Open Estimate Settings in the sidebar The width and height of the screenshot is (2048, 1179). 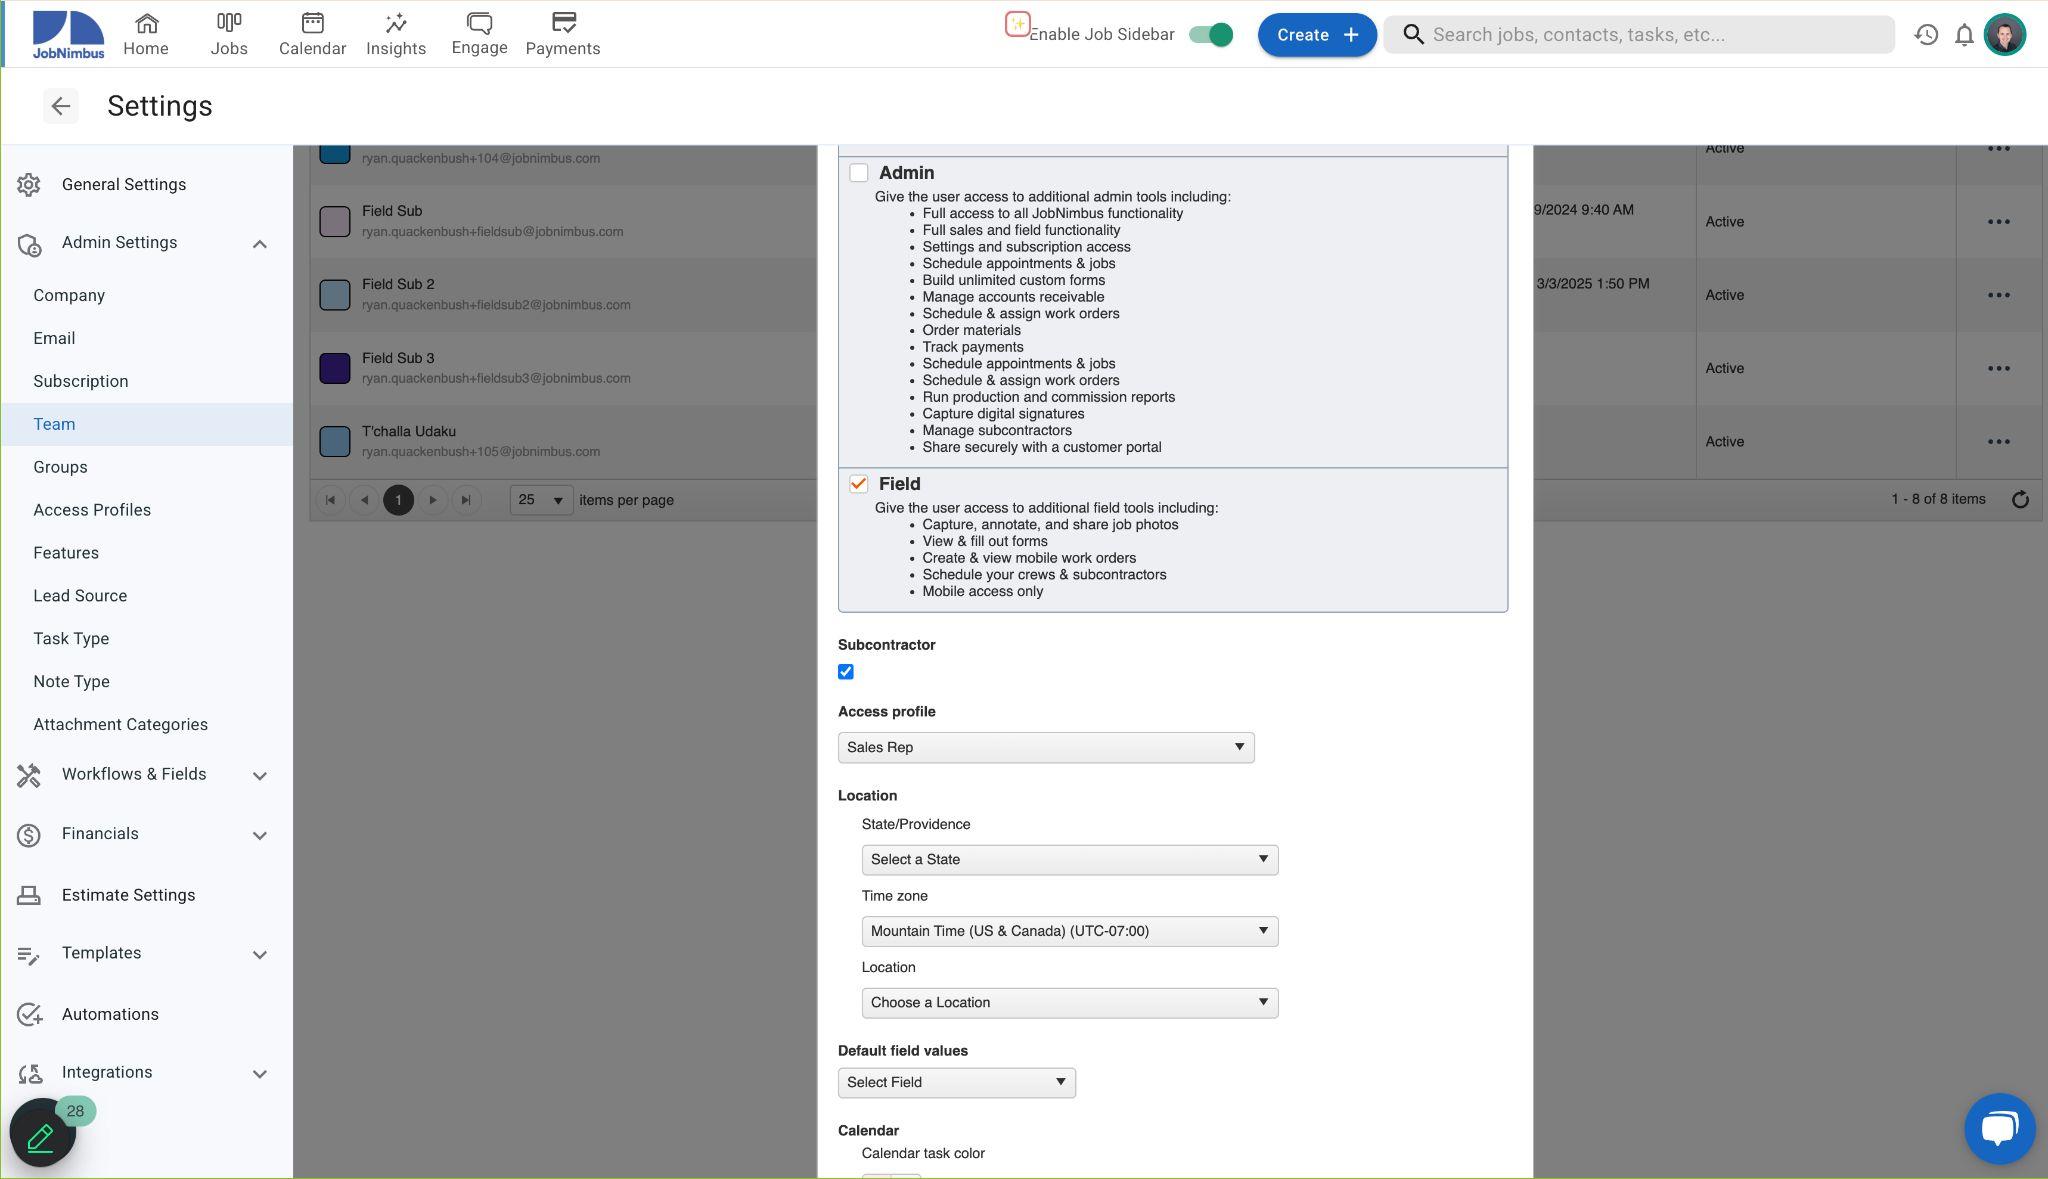pyautogui.click(x=128, y=895)
